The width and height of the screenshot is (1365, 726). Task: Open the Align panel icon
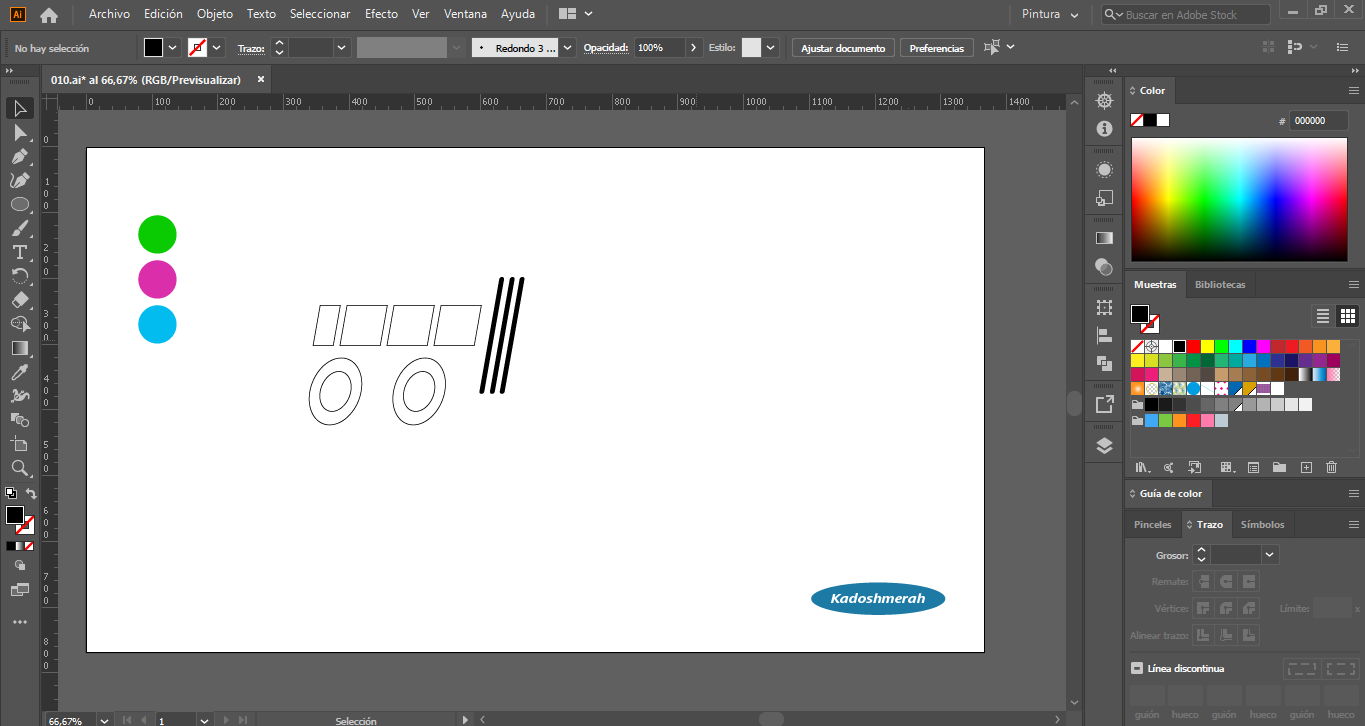point(1104,335)
